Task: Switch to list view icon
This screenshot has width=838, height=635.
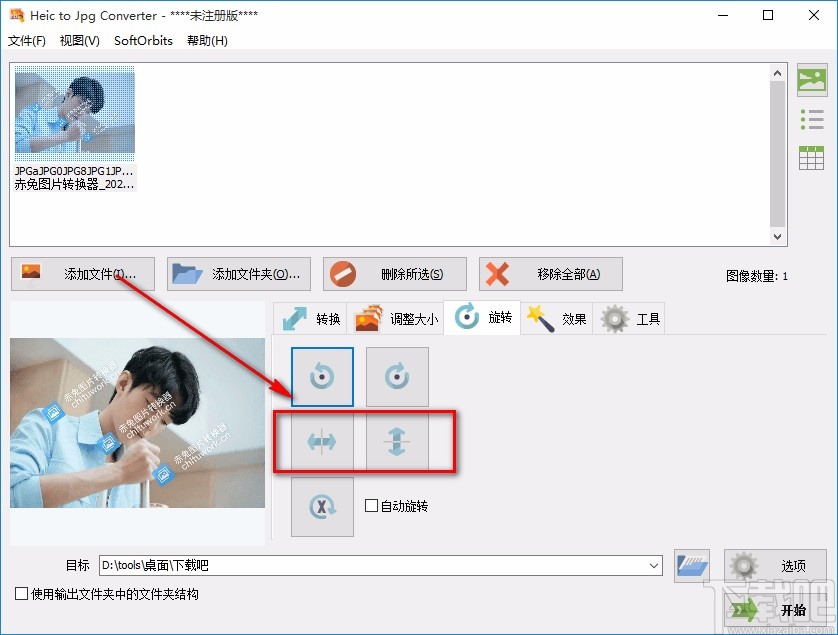Action: point(813,118)
